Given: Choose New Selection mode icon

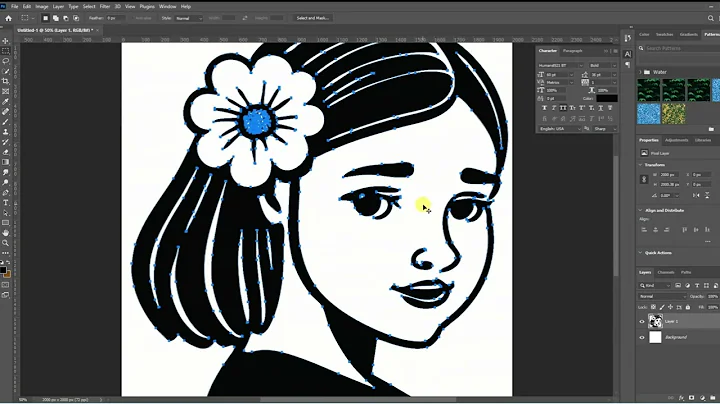Looking at the screenshot, I should click(45, 18).
